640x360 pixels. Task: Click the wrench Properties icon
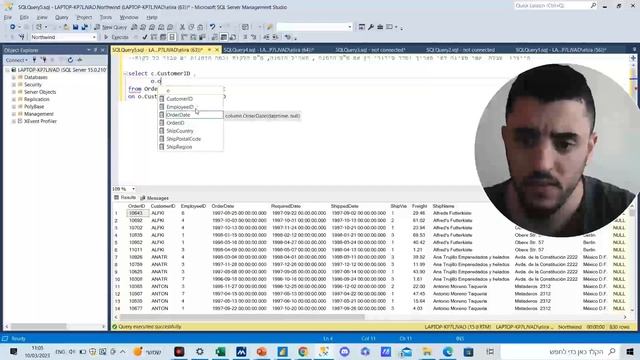pos(371,27)
